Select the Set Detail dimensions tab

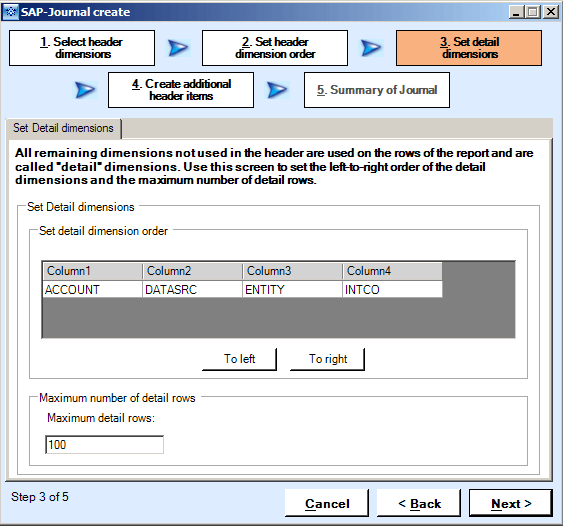[x=64, y=128]
